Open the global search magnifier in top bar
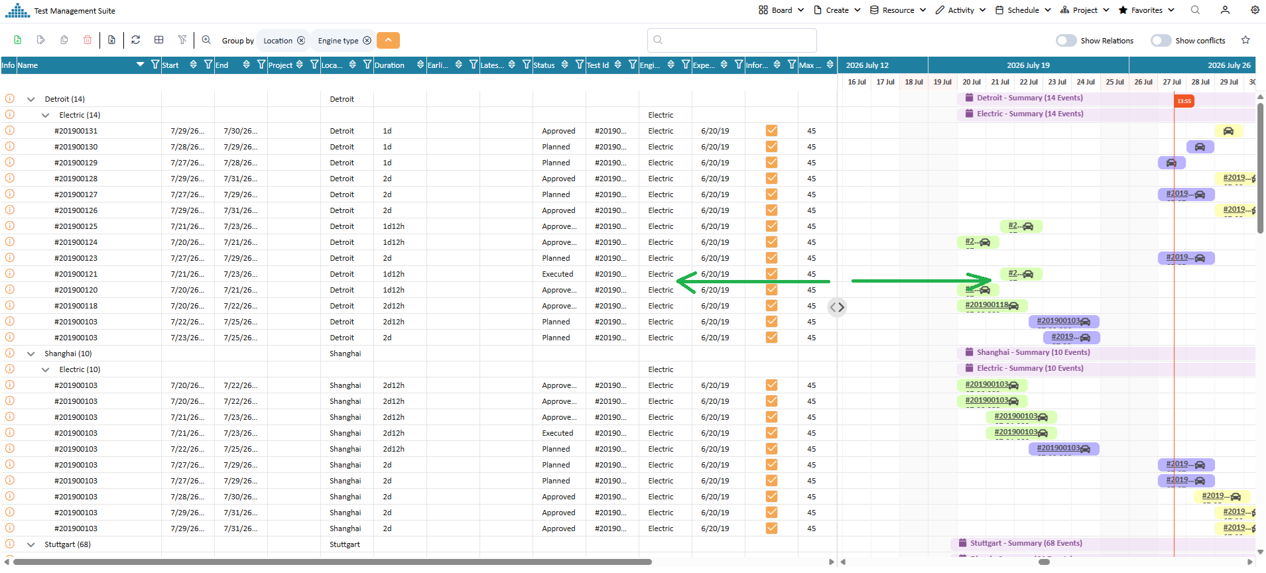1266x573 pixels. (x=1195, y=10)
